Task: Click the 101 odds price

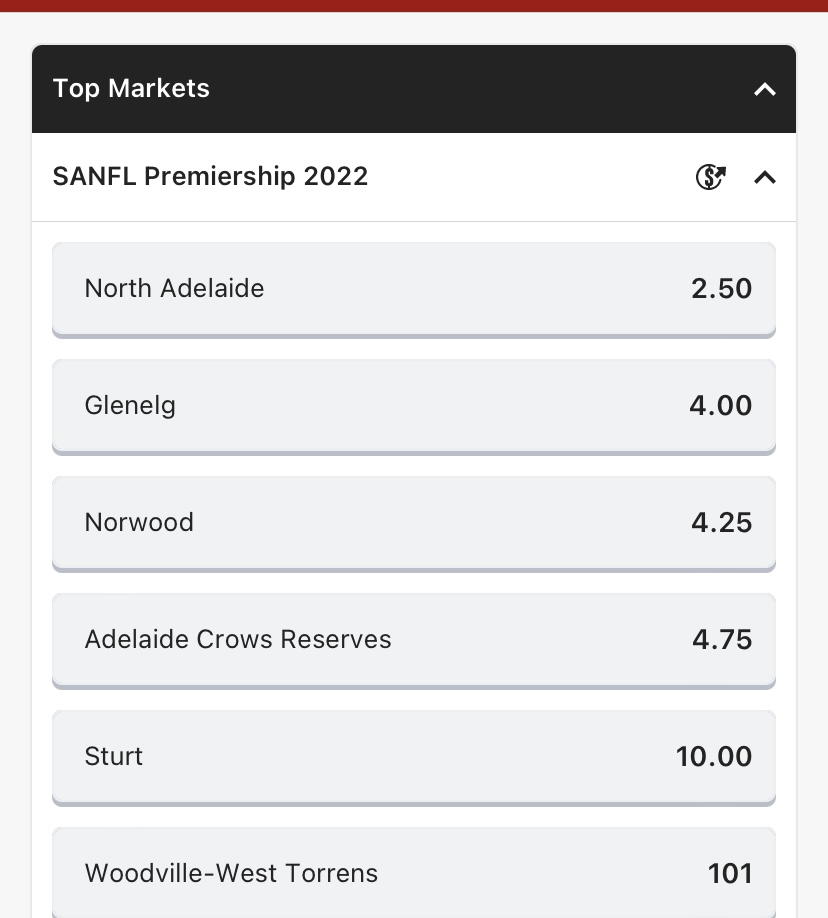Action: (x=730, y=873)
